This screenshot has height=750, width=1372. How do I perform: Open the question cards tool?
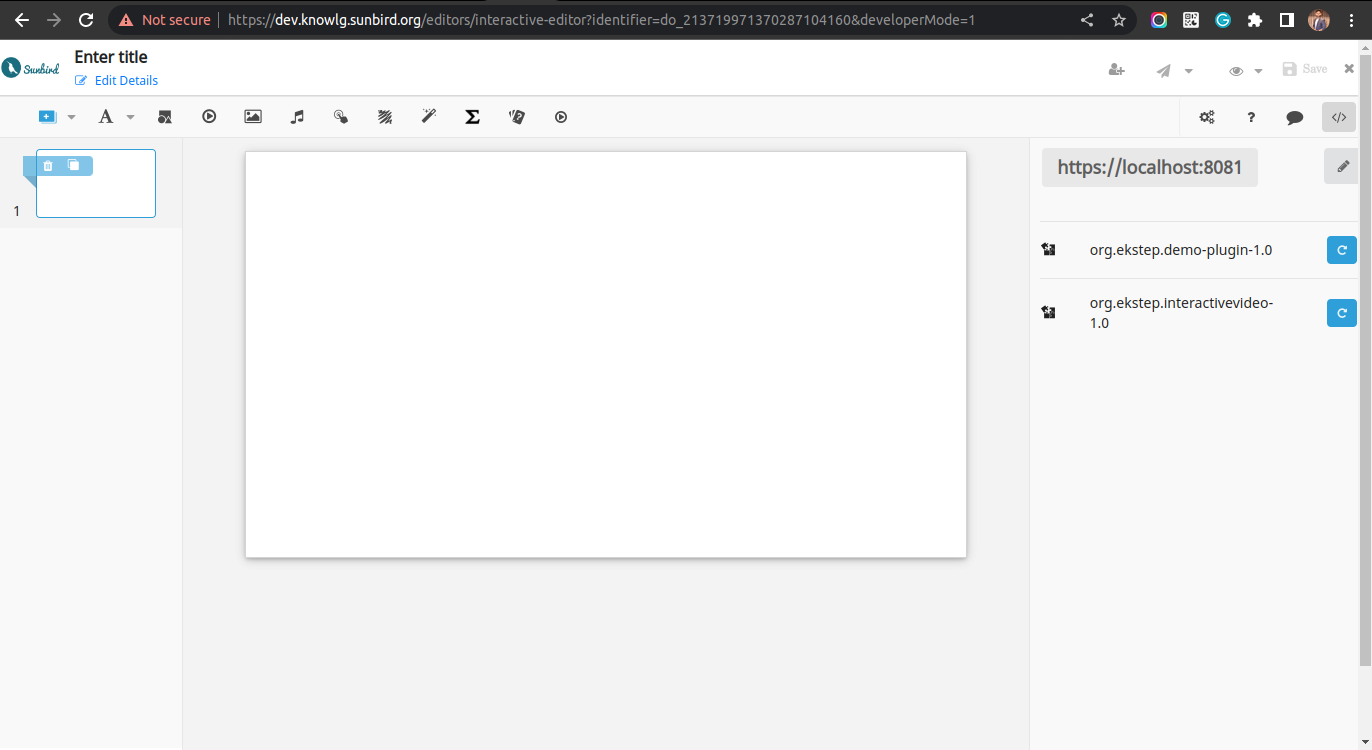pyautogui.click(x=517, y=117)
